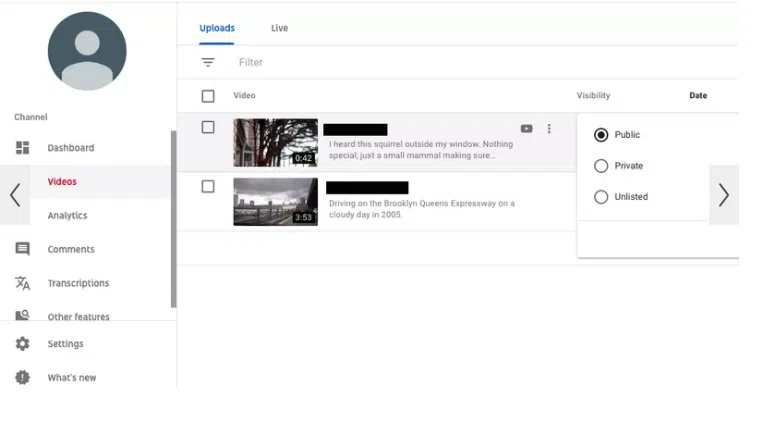
Task: Click the Video column header
Action: (x=244, y=96)
